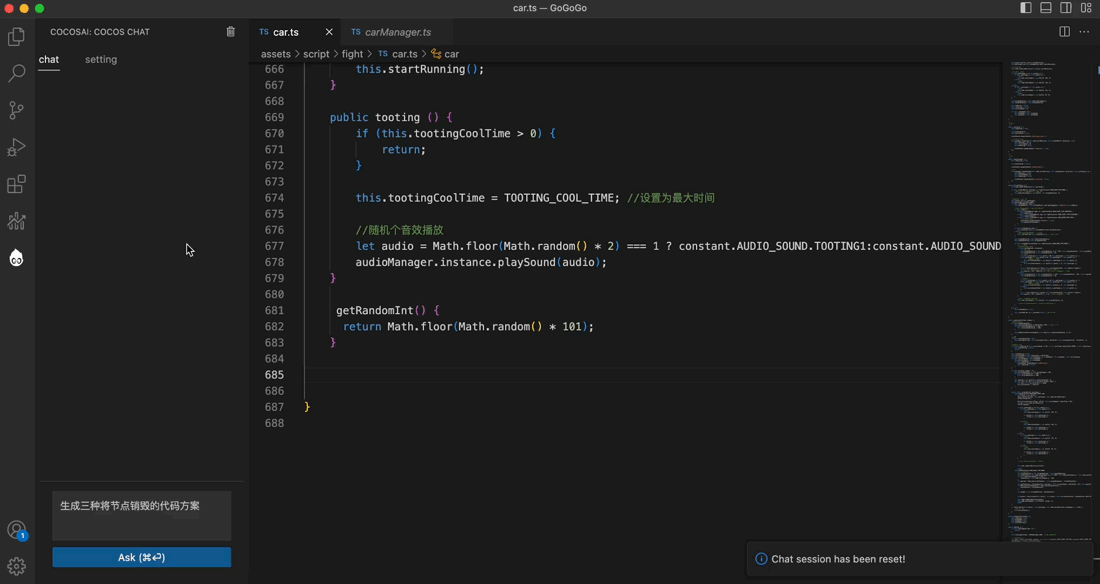This screenshot has width=1100, height=584.
Task: Open the chart analytics activity bar icon
Action: (x=16, y=221)
